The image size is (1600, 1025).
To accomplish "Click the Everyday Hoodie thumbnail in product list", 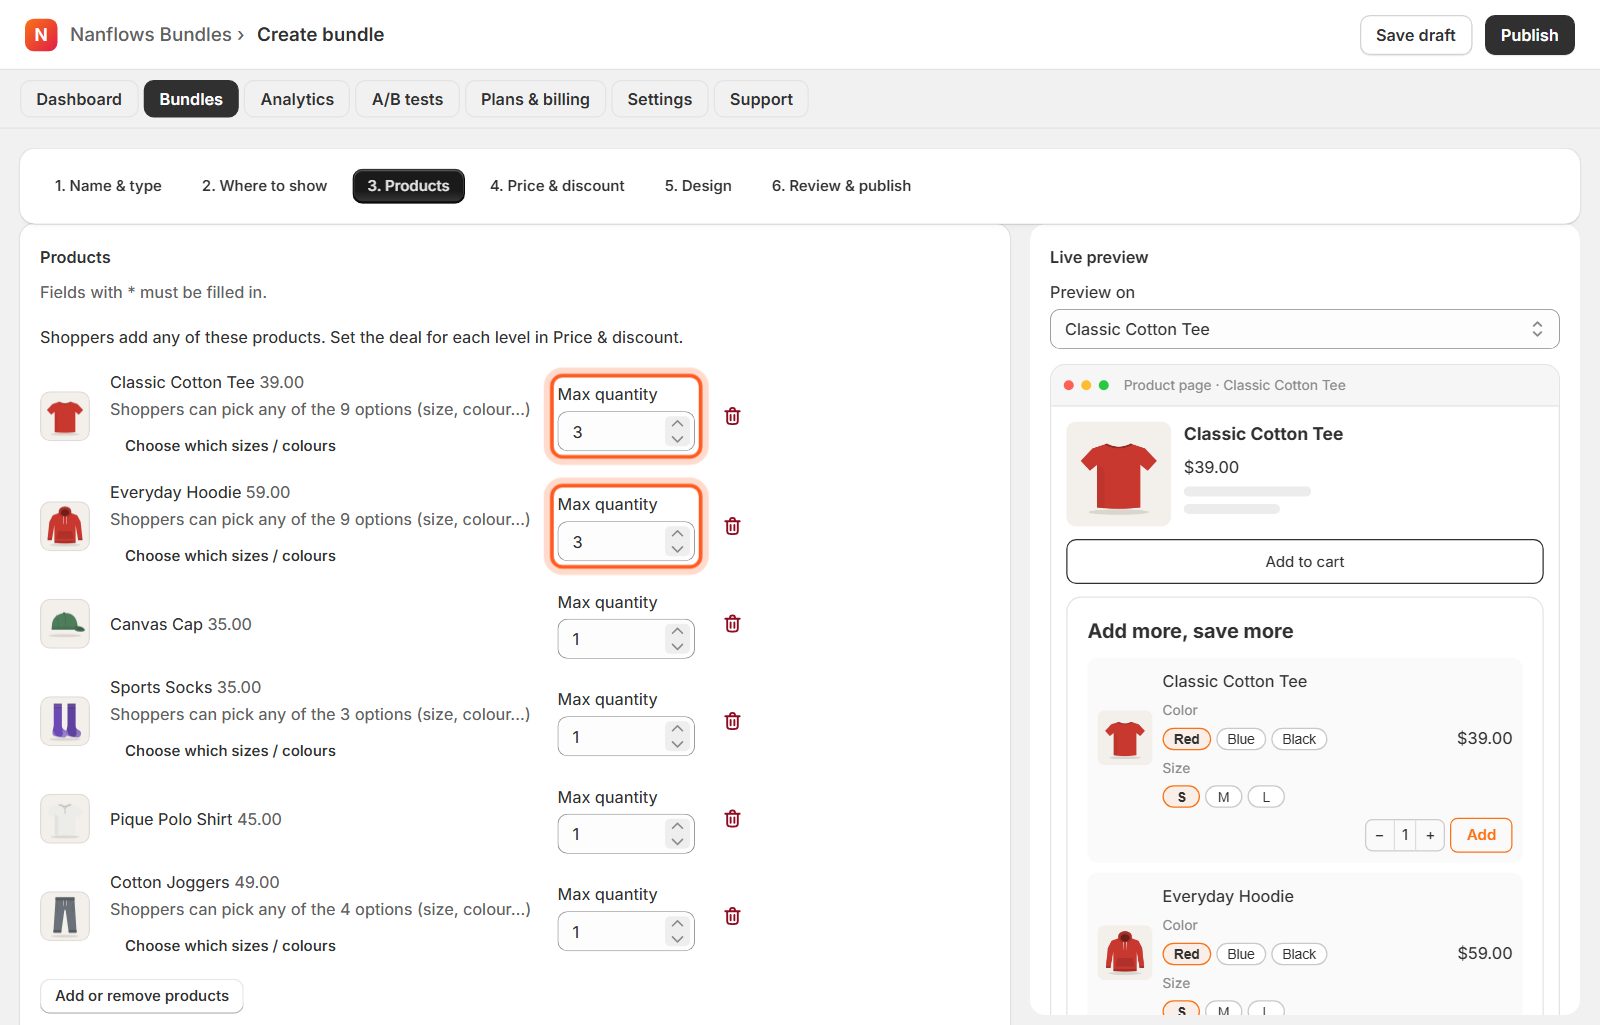I will point(65,526).
